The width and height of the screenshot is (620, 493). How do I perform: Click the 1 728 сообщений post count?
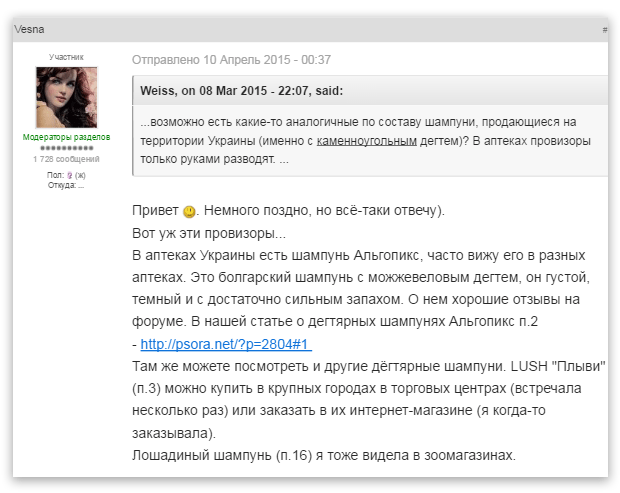click(66, 158)
